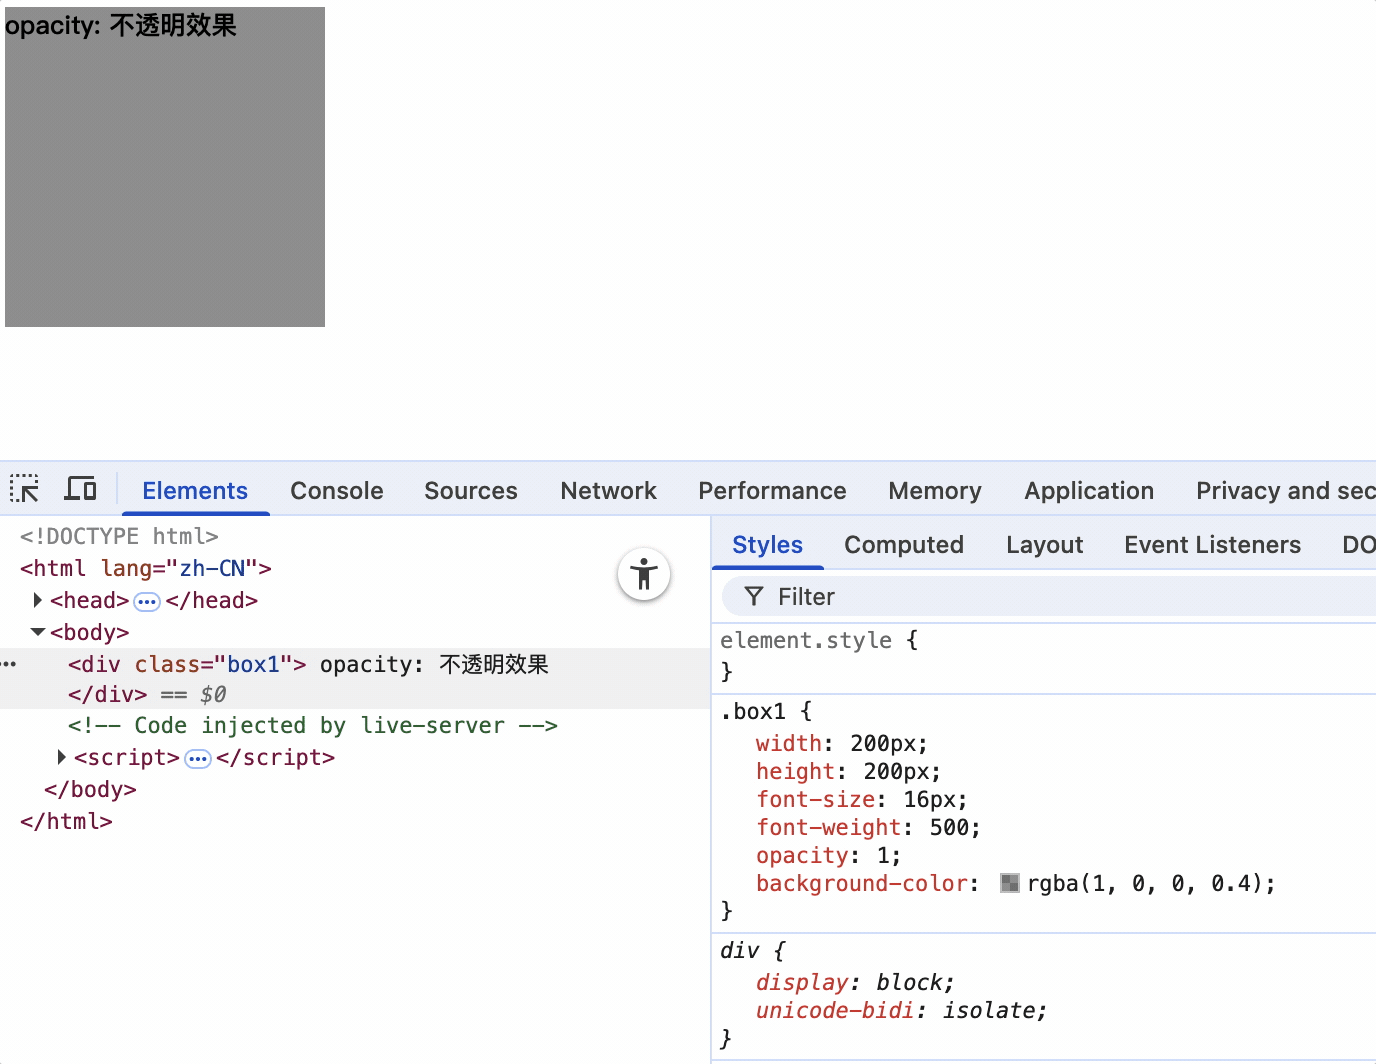Activate the inspect element picker icon
Screen dimensions: 1376x1064
coord(24,489)
